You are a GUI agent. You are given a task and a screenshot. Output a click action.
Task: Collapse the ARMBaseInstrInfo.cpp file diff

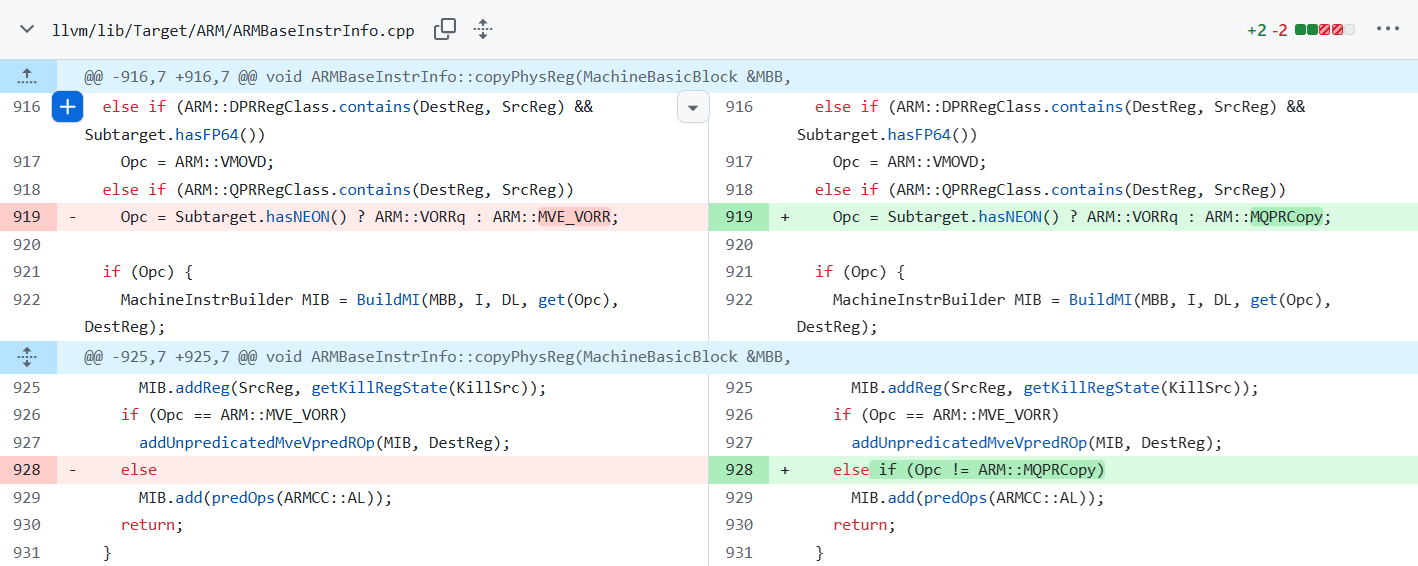point(26,30)
